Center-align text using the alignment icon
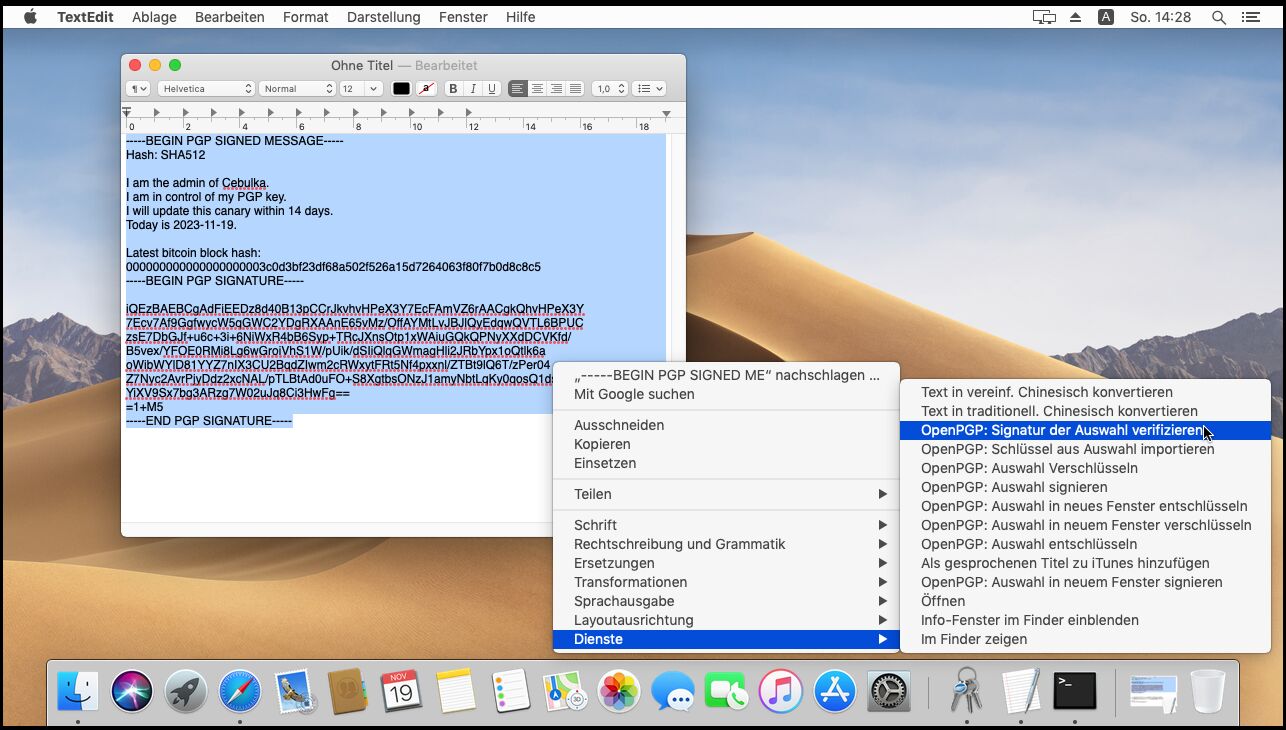 click(537, 89)
